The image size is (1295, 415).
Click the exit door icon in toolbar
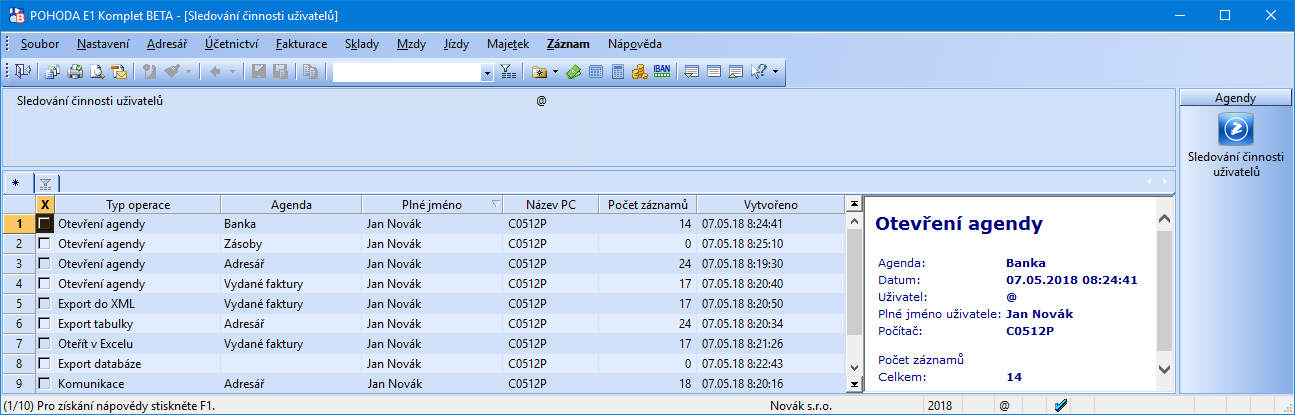click(23, 72)
